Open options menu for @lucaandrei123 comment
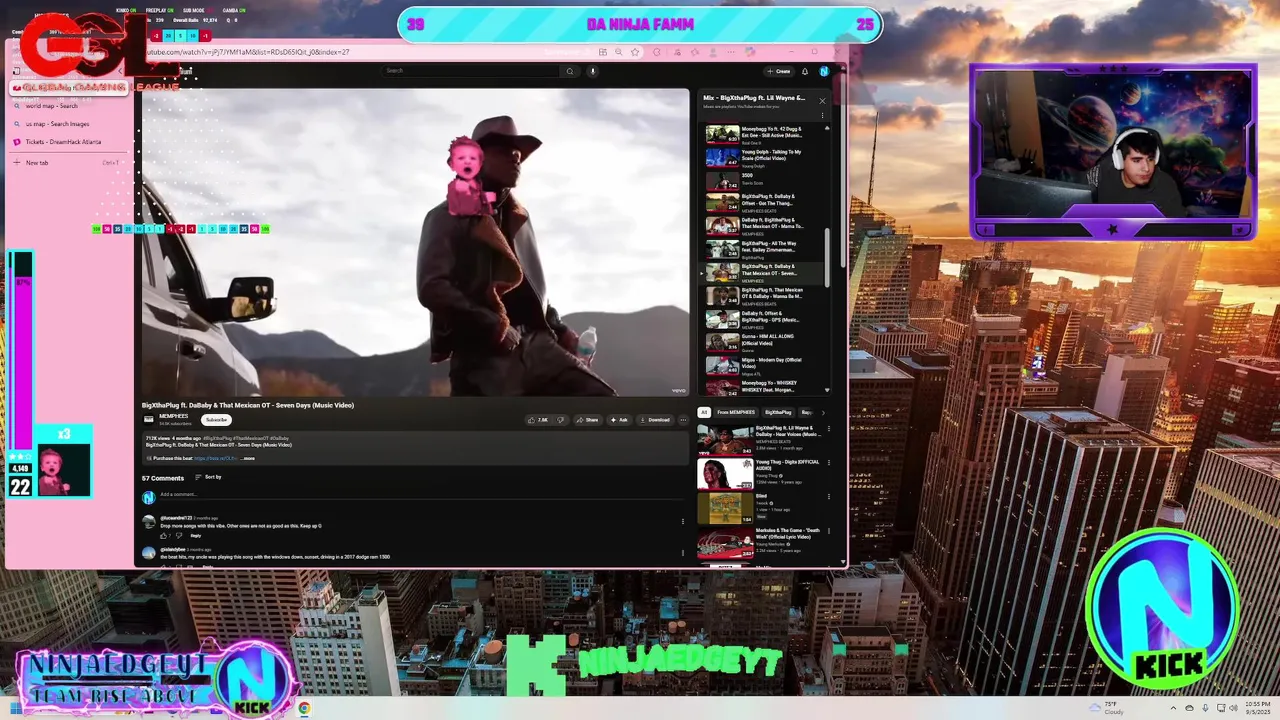This screenshot has width=1280, height=720. coord(683,521)
